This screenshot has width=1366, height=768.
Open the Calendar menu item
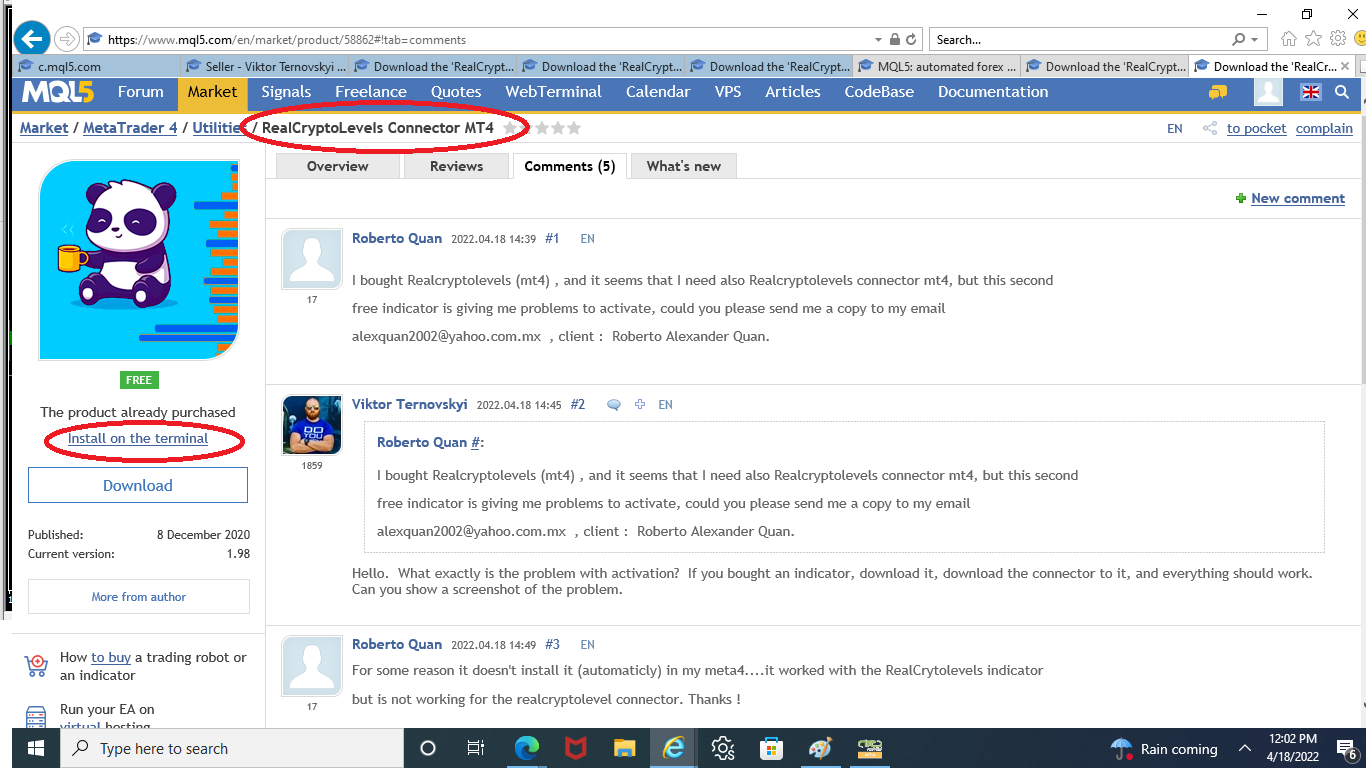(x=658, y=92)
